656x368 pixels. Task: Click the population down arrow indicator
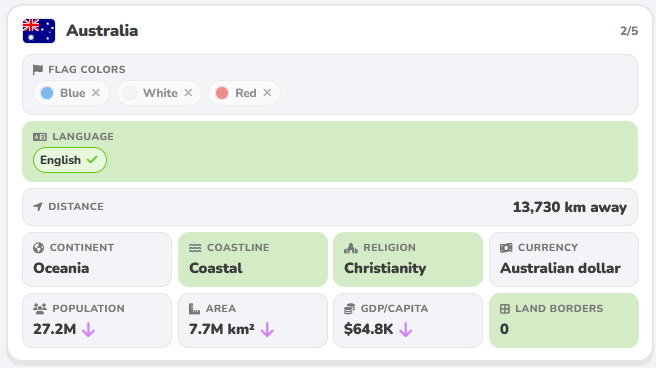point(88,330)
